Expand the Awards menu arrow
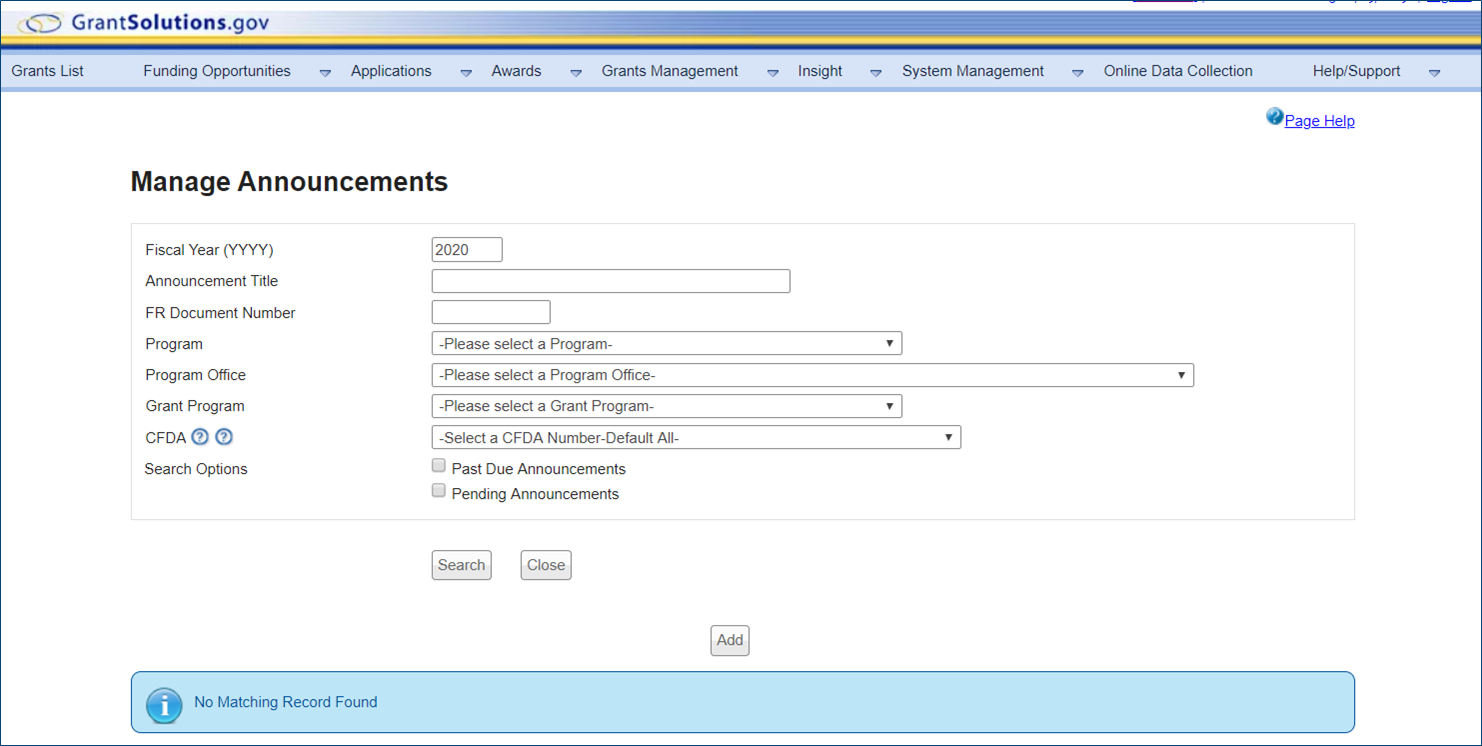Viewport: 1482px width, 746px height. click(x=576, y=73)
